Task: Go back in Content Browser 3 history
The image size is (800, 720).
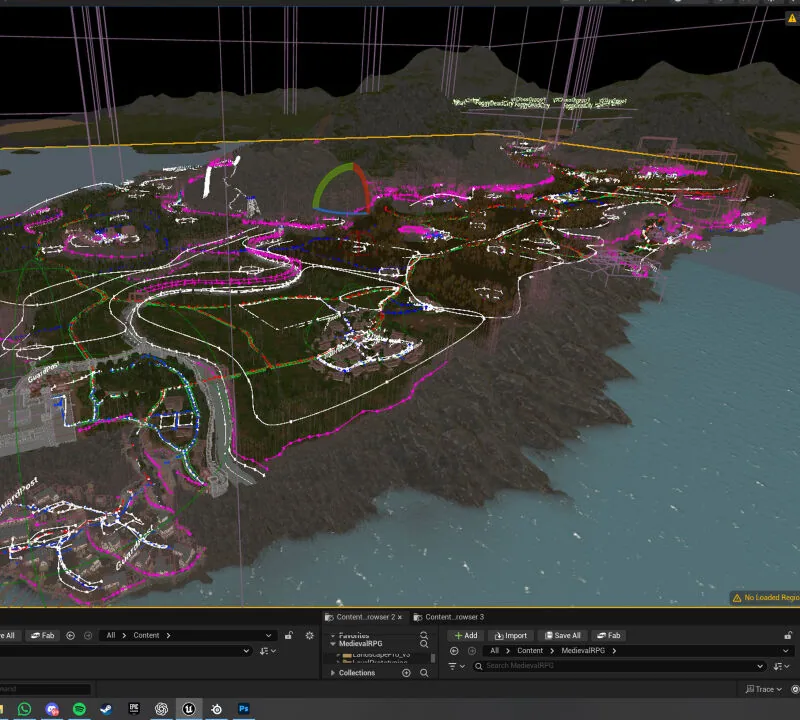Action: 454,651
